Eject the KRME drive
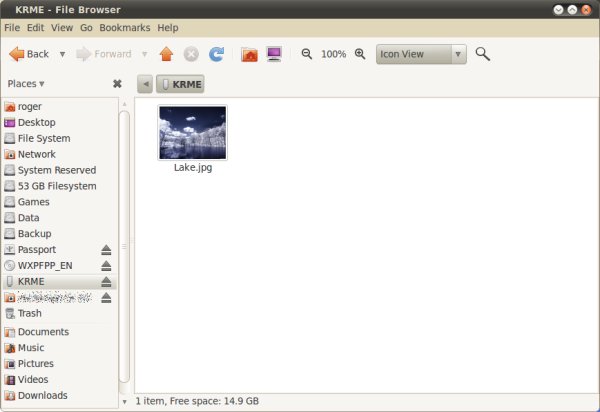Image resolution: width=600 pixels, height=412 pixels. pyautogui.click(x=106, y=282)
